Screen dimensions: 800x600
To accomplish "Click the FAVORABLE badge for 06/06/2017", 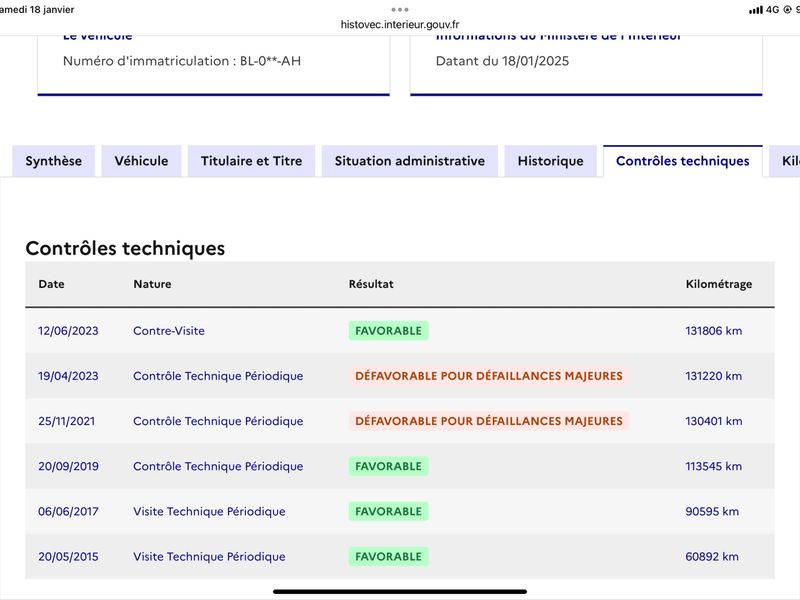I will [x=388, y=512].
